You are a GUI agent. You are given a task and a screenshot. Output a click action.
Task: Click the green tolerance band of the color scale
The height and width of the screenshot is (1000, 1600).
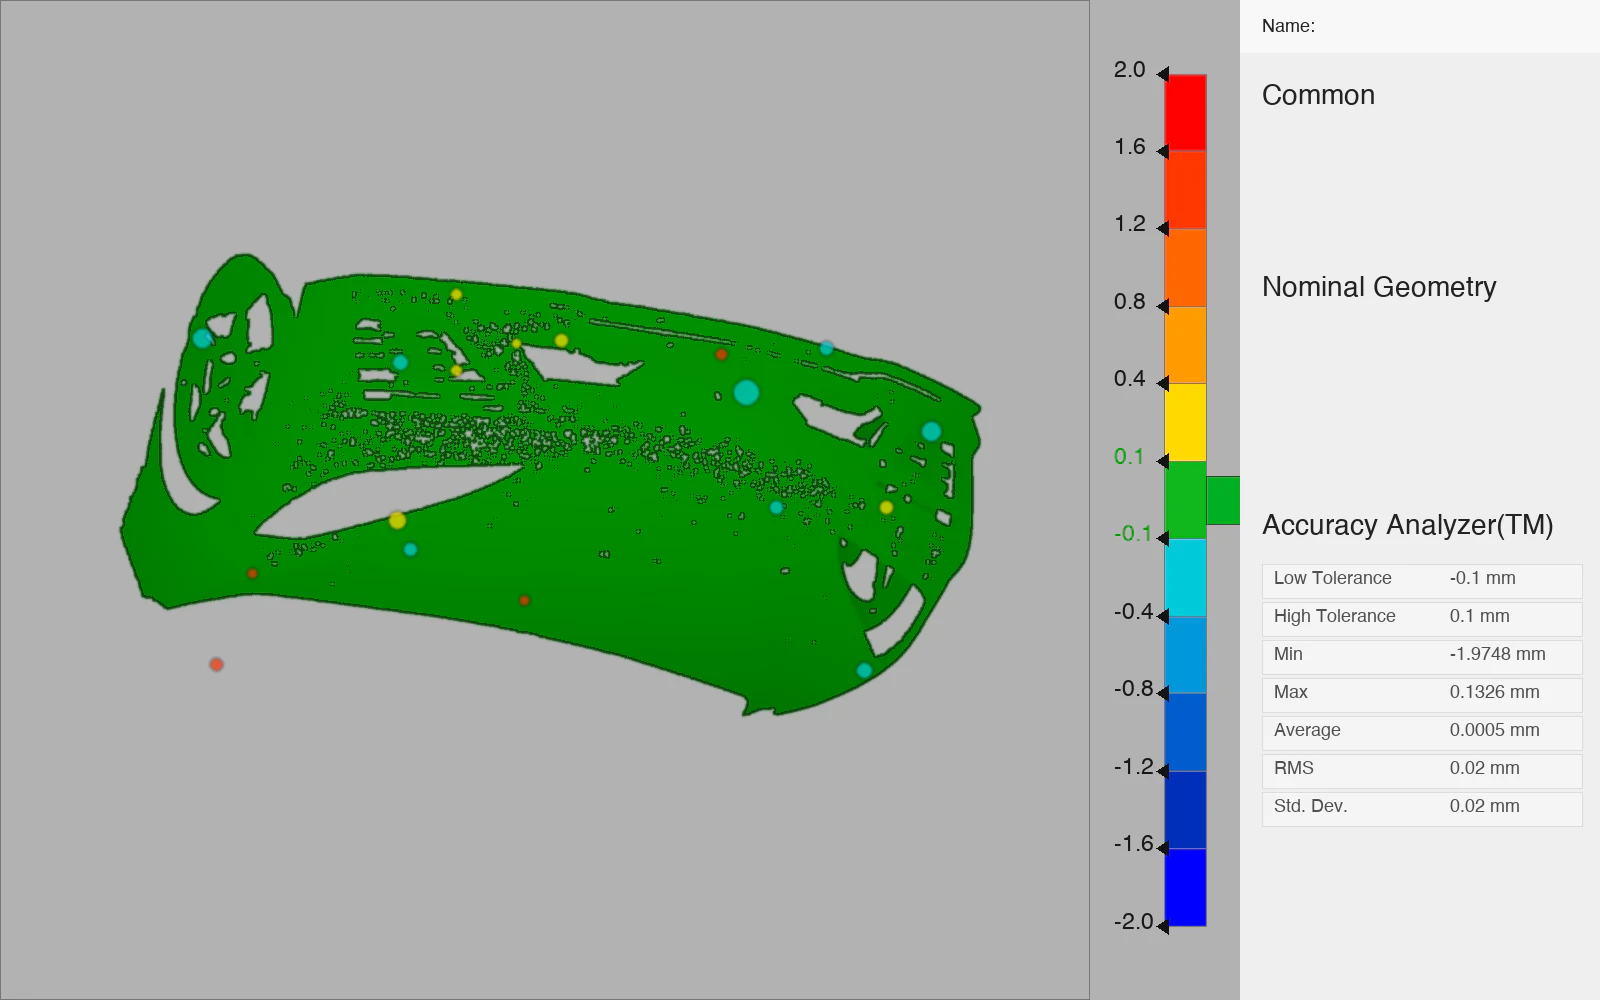pos(1186,500)
